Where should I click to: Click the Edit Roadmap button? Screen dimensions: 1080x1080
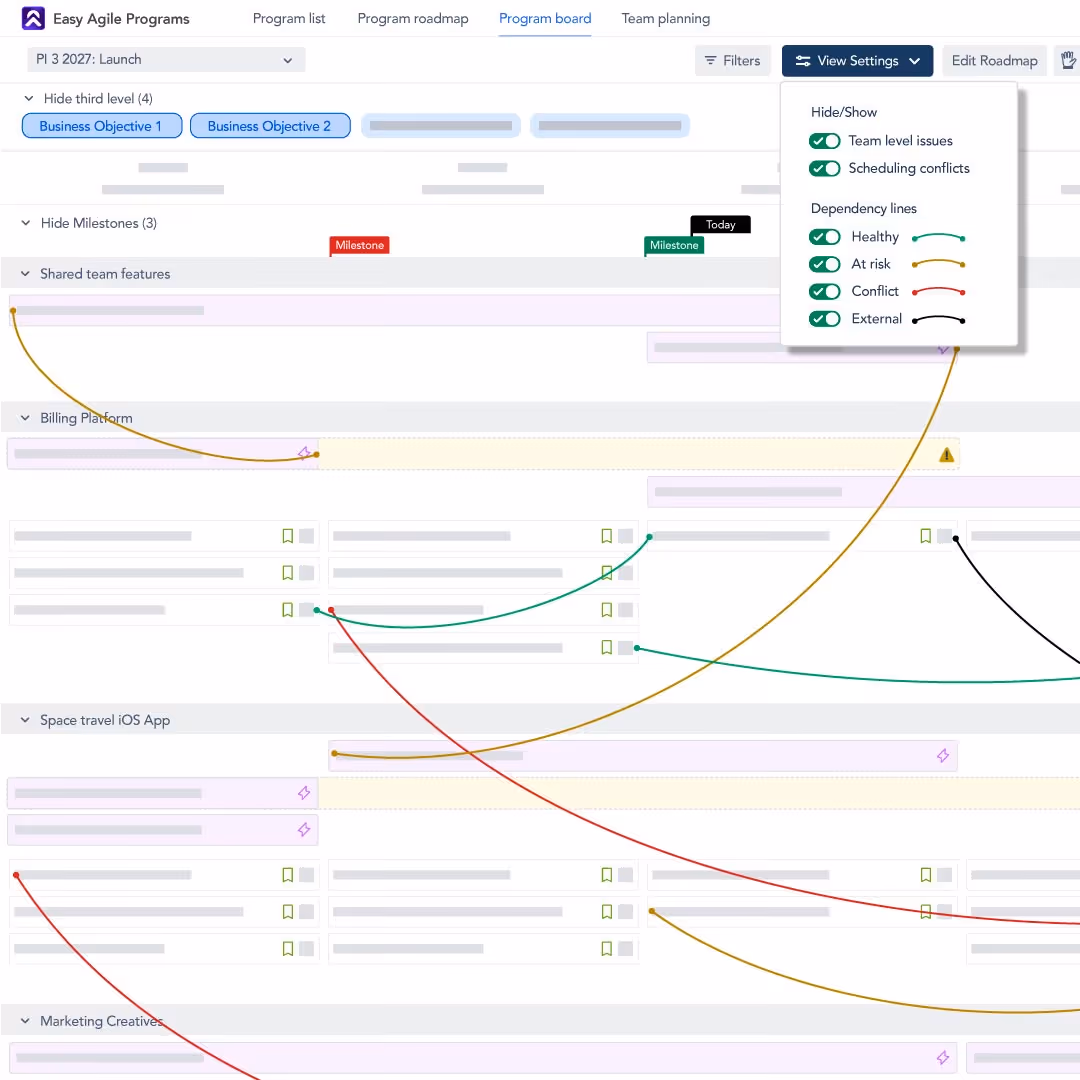pos(994,60)
